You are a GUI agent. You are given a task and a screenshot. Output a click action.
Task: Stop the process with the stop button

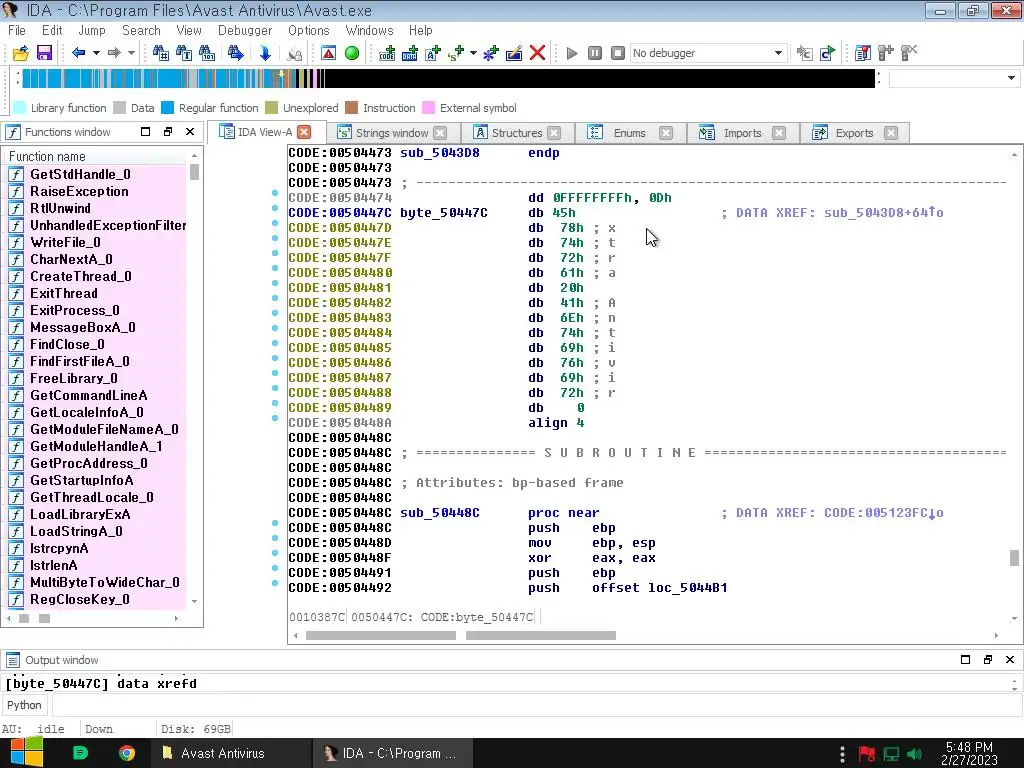click(x=618, y=53)
